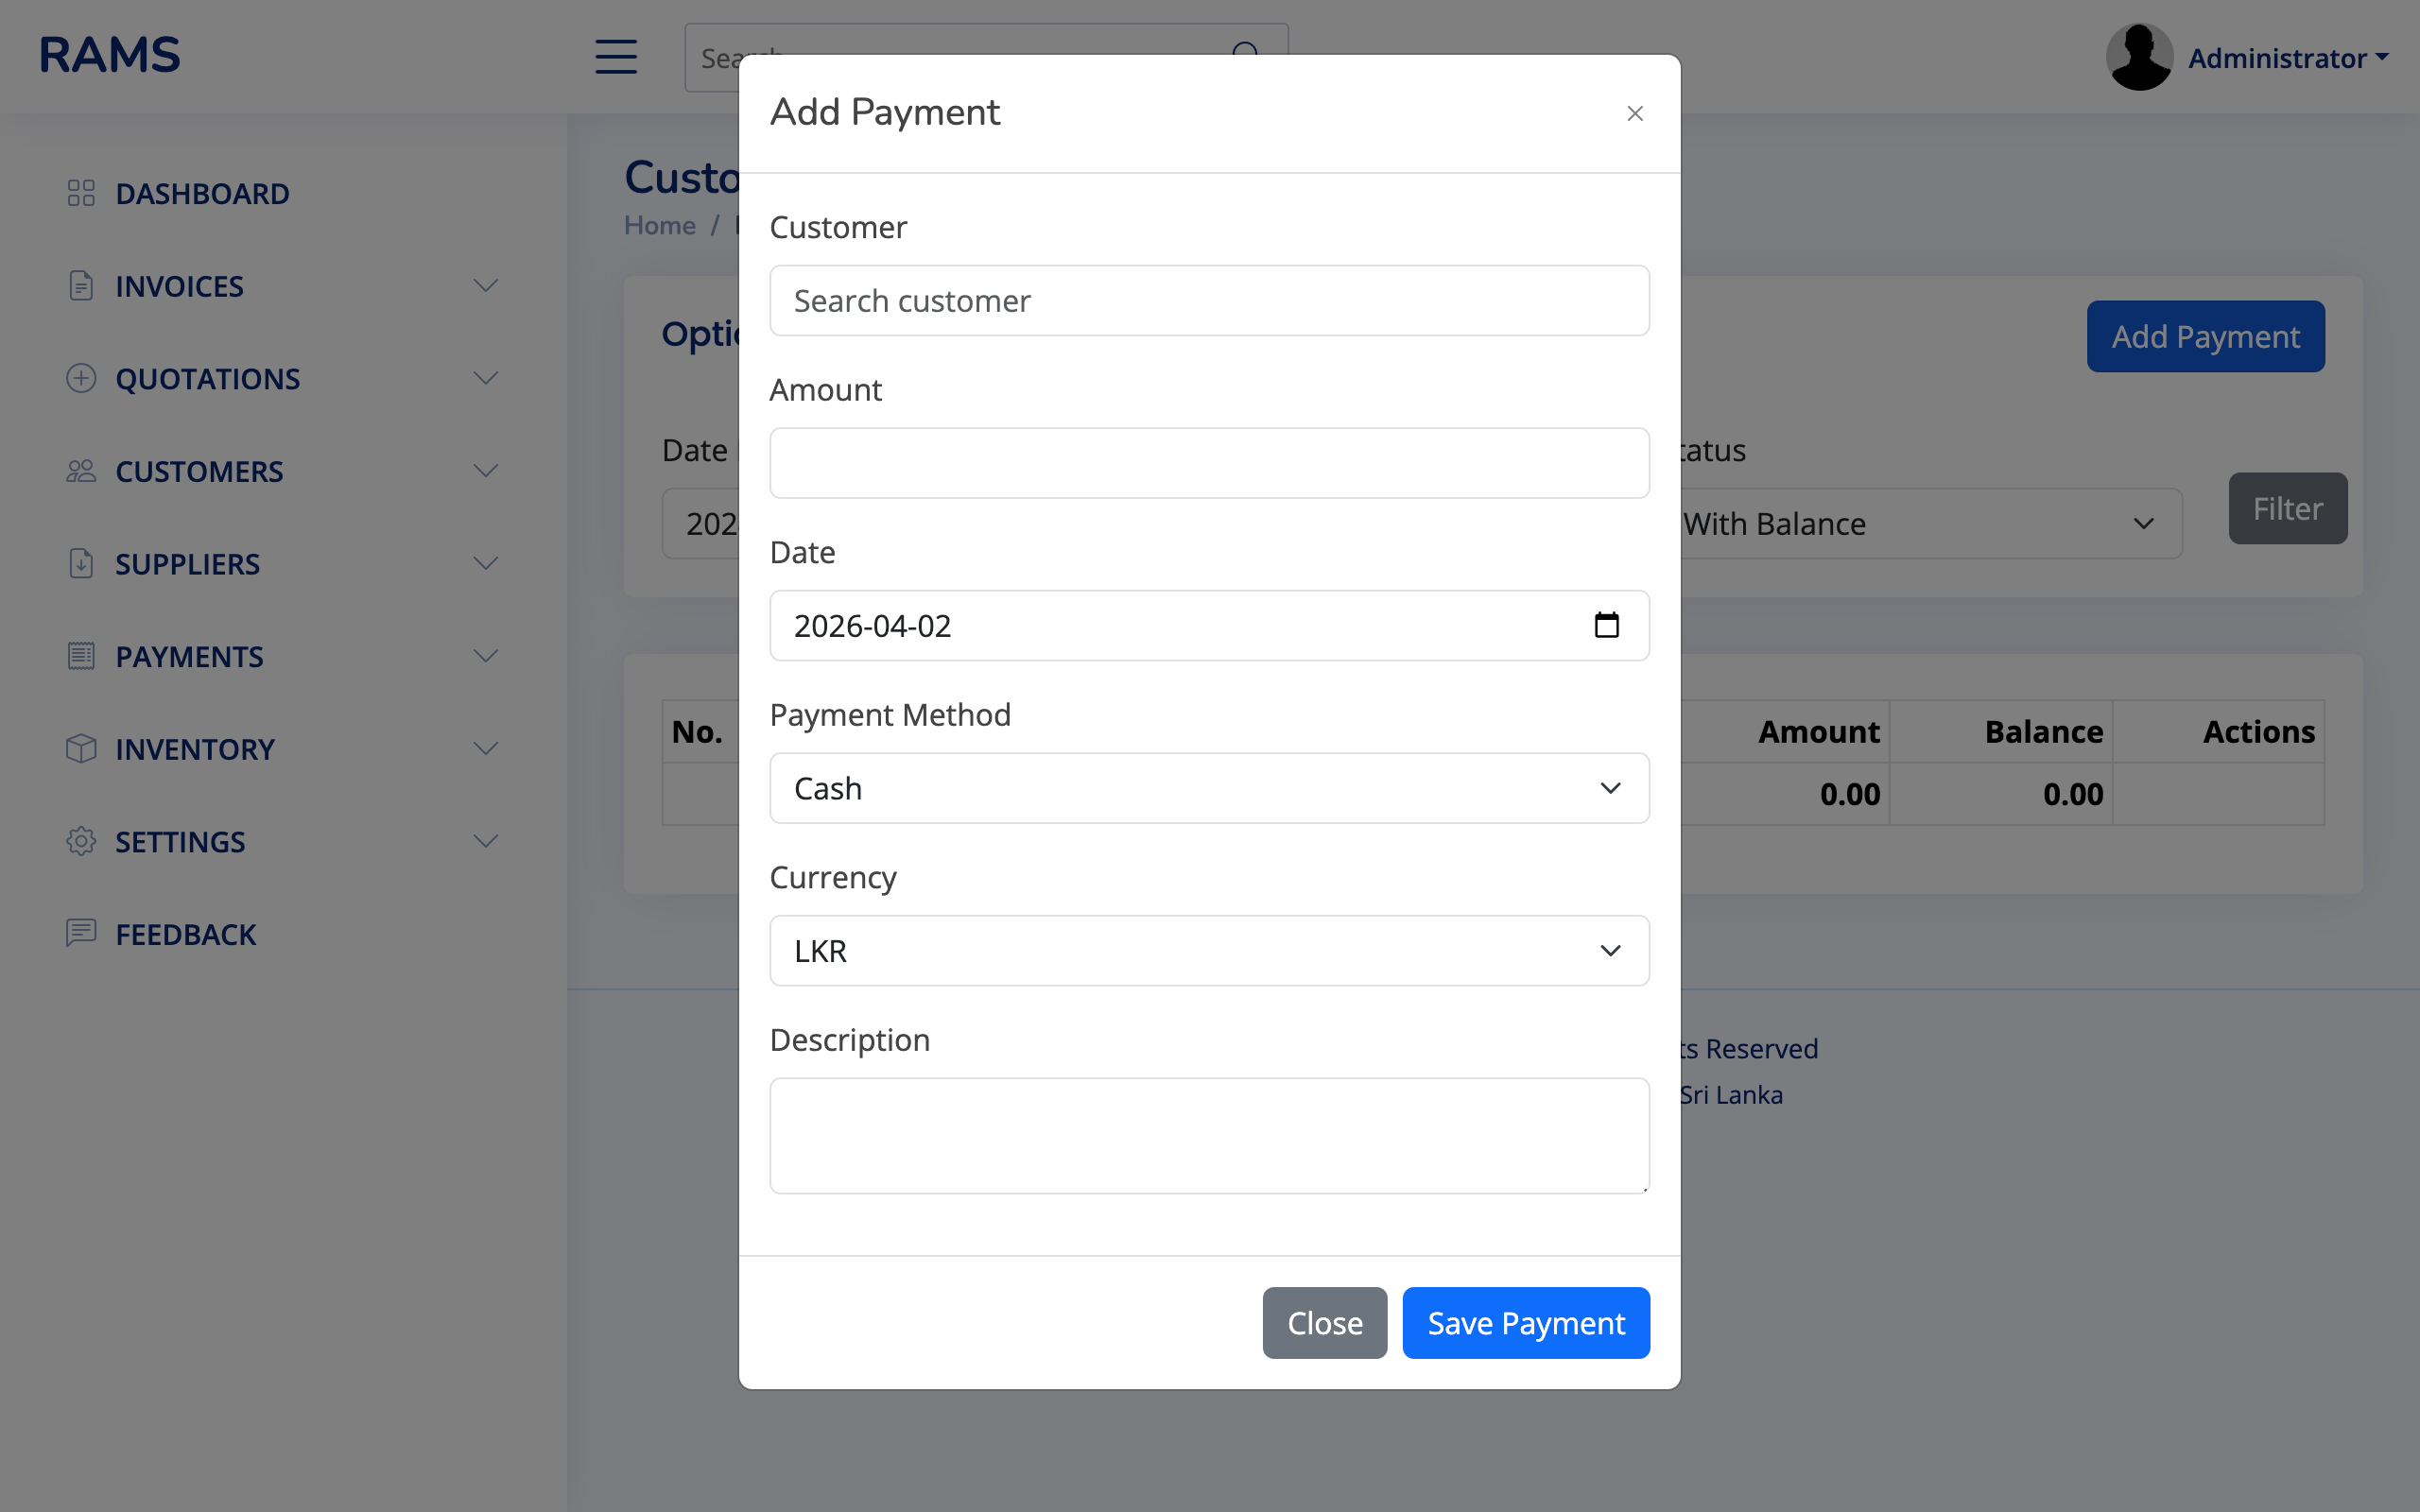Select the Feedback chat icon

click(80, 933)
